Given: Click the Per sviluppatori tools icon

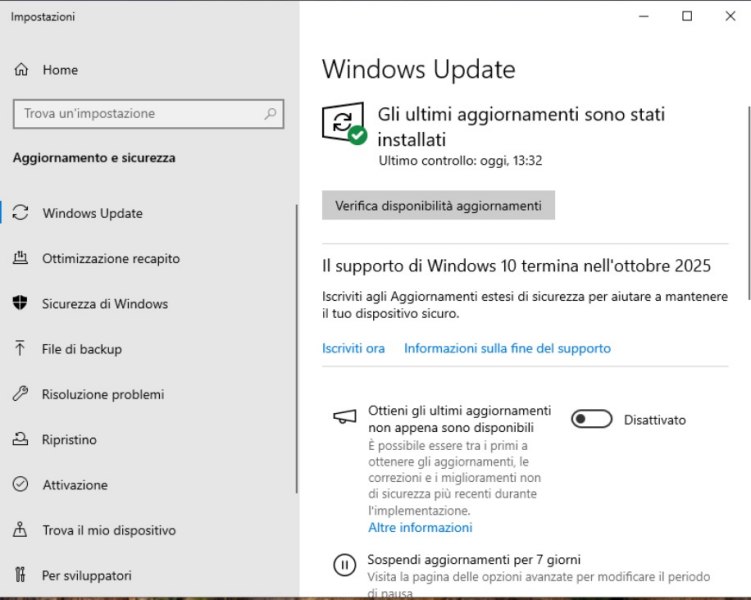Looking at the screenshot, I should click(x=20, y=575).
